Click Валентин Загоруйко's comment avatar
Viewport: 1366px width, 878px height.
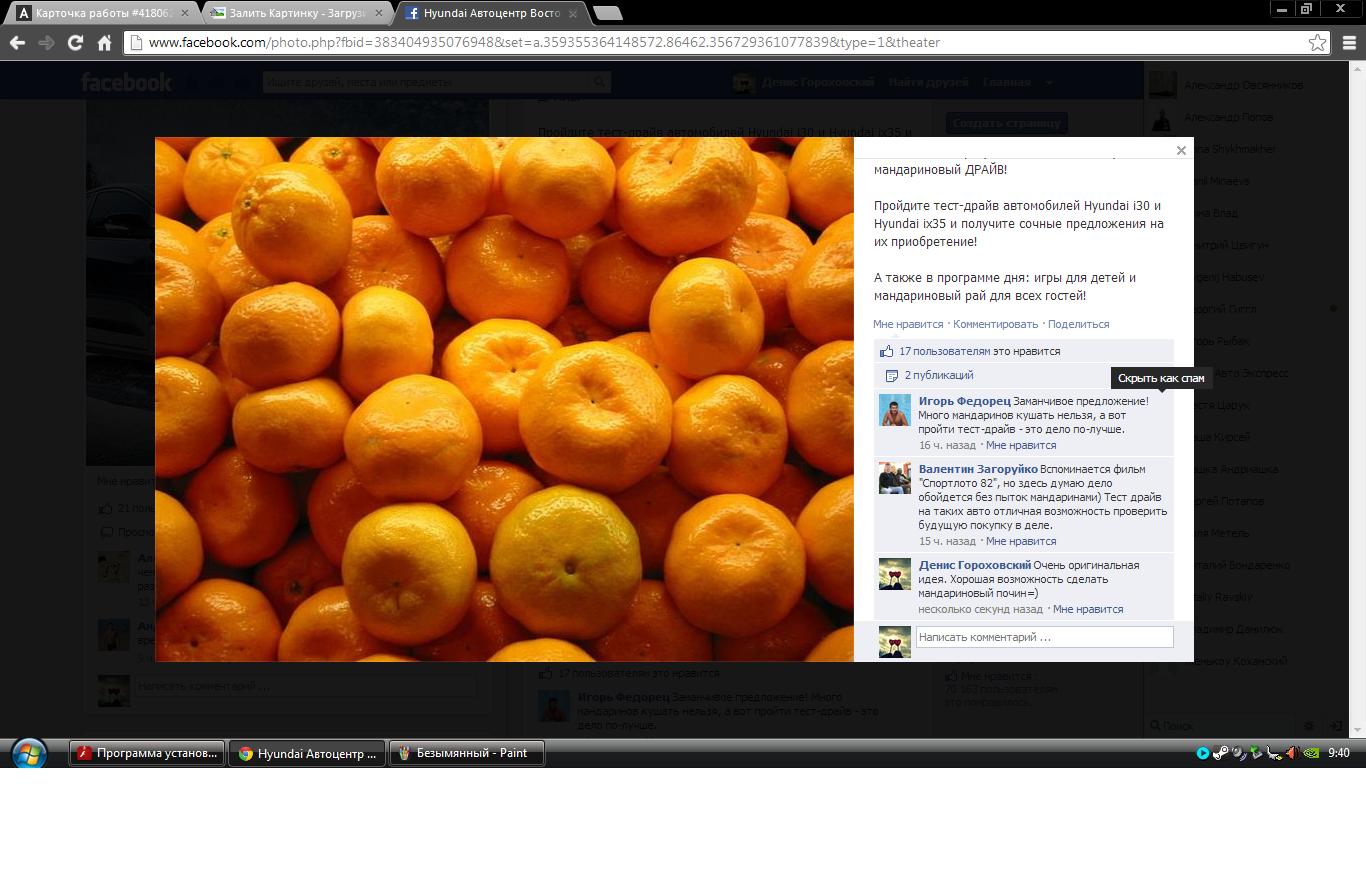[895, 478]
